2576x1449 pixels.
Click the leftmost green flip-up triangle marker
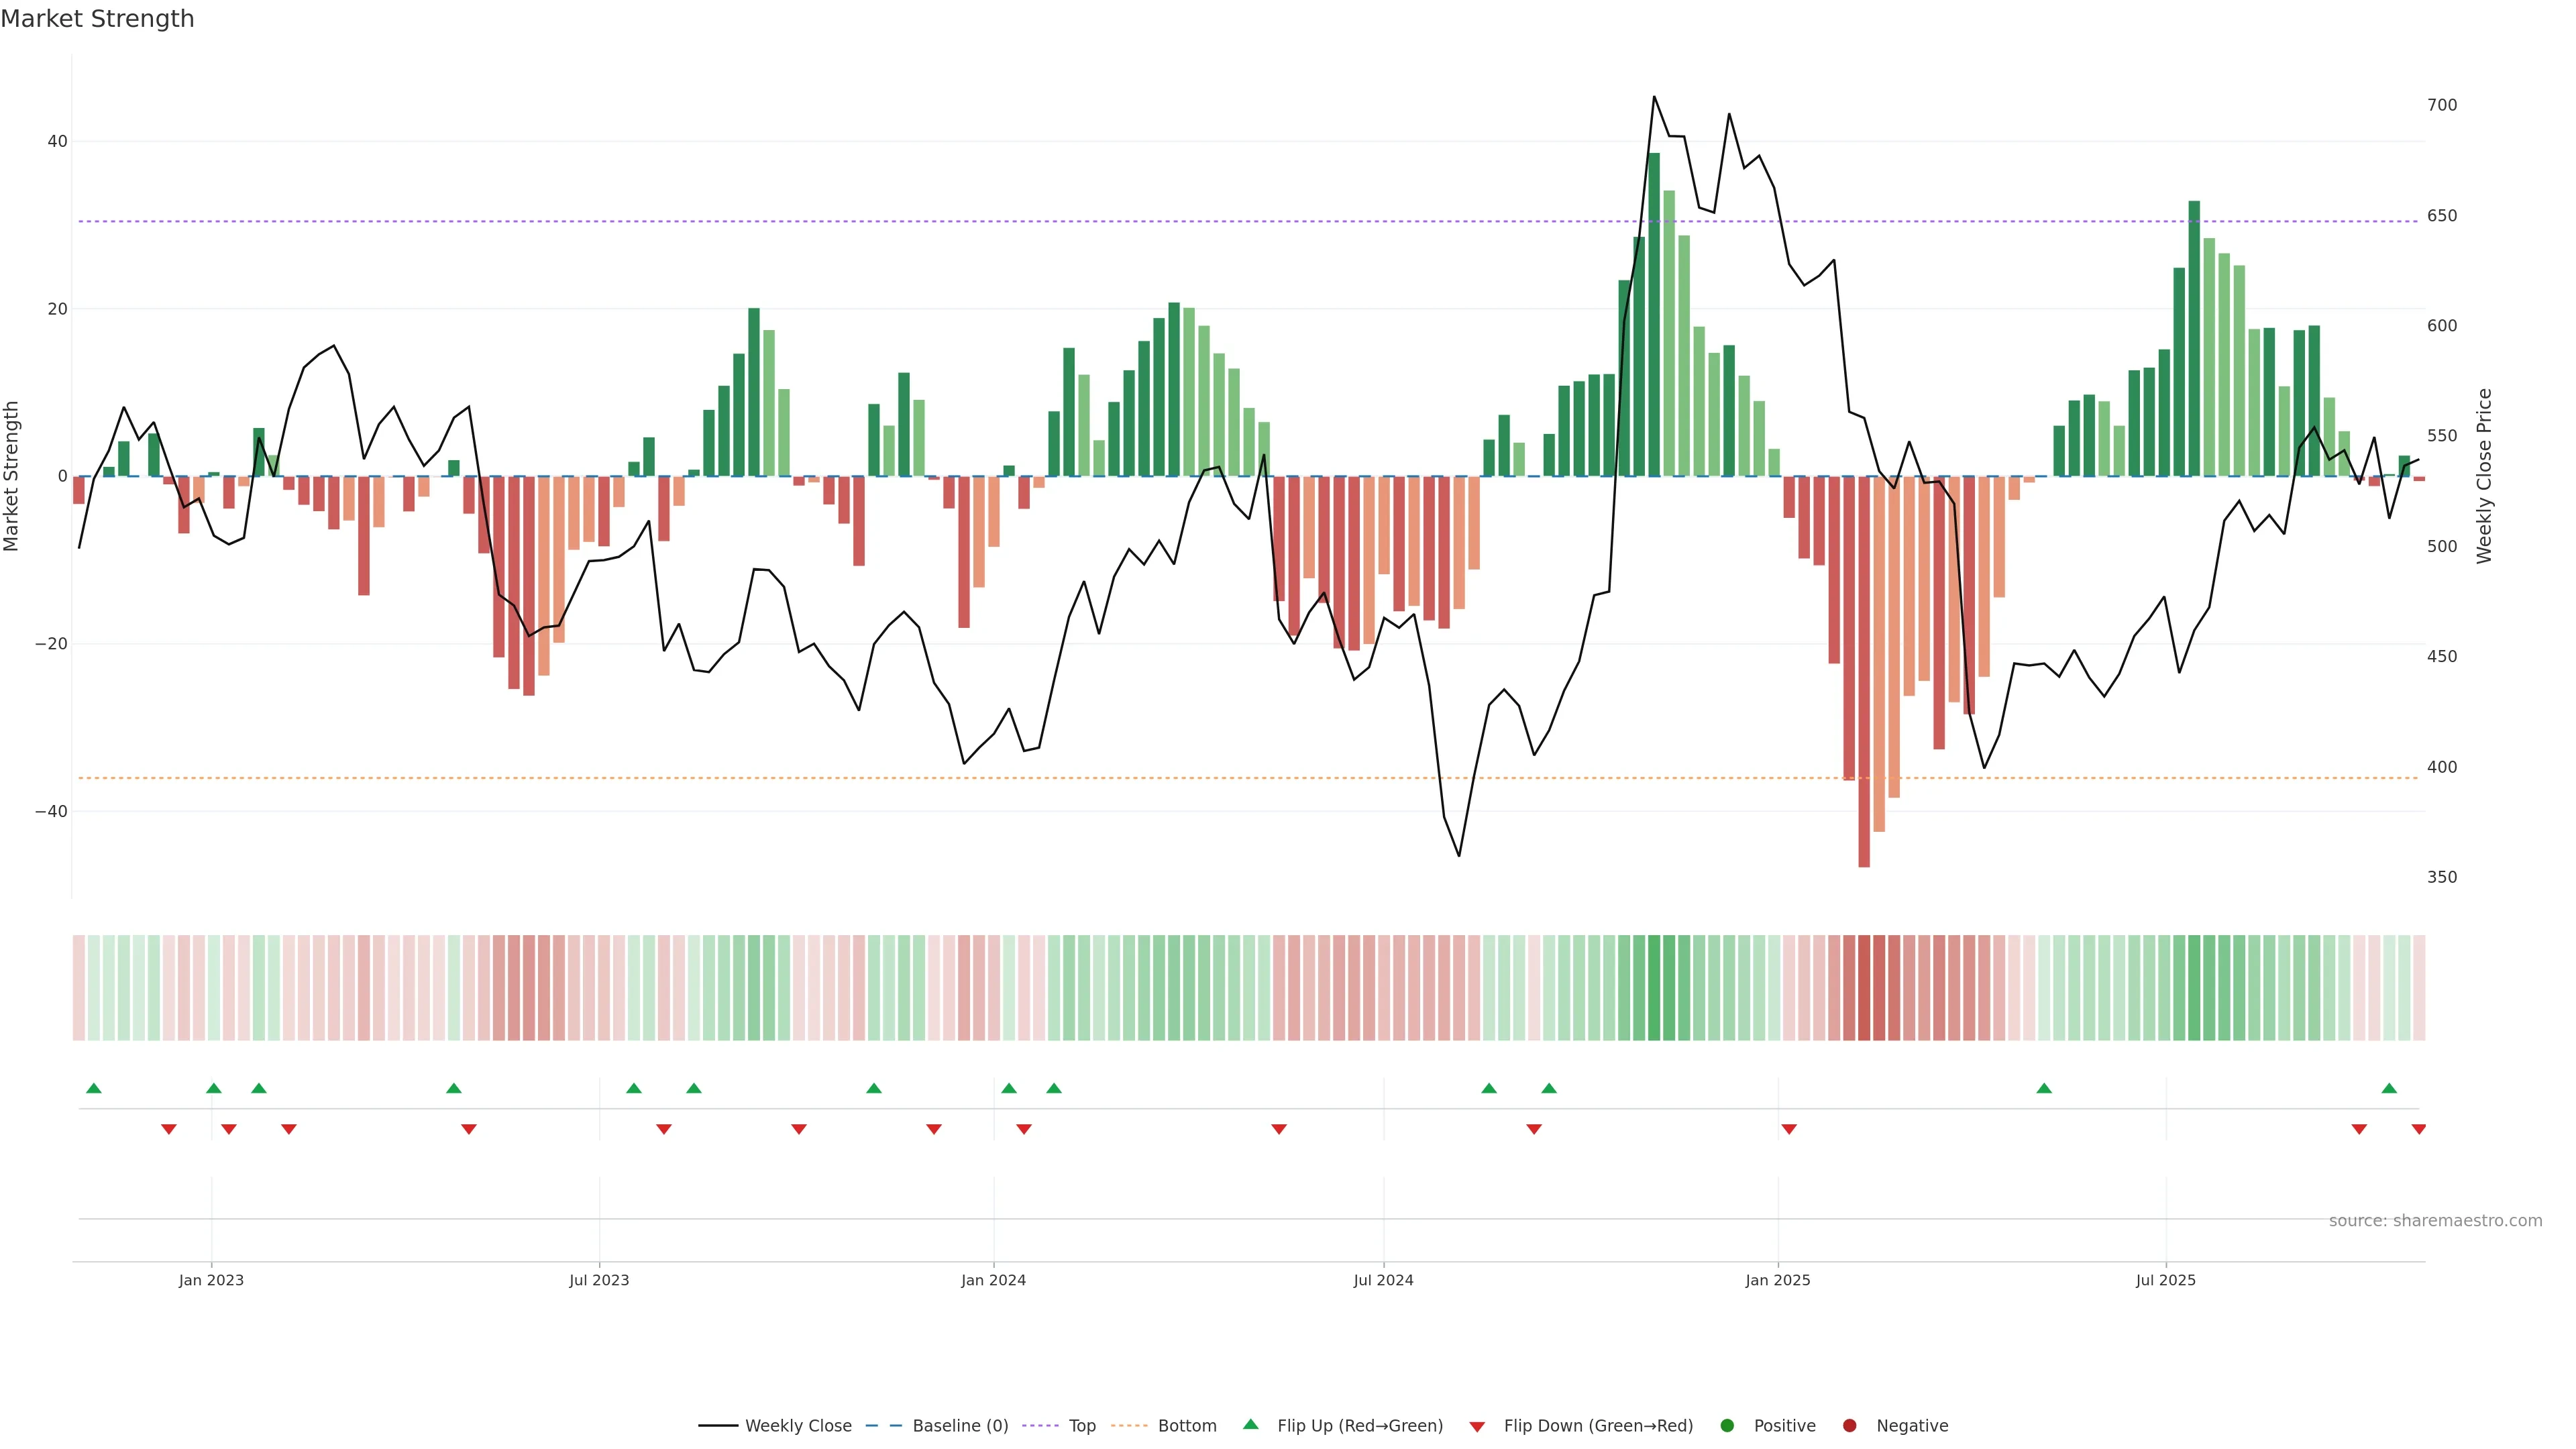[x=94, y=1088]
